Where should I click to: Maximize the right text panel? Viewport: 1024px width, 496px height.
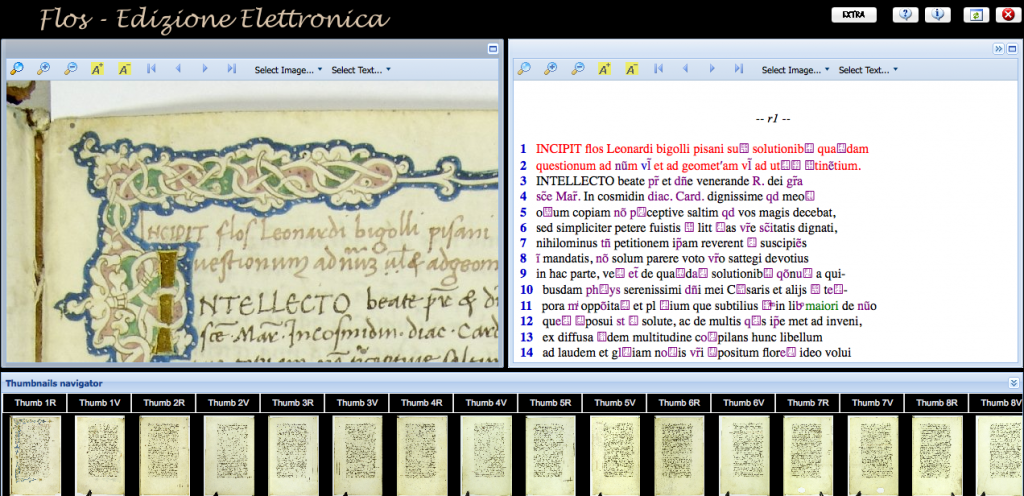[1012, 48]
